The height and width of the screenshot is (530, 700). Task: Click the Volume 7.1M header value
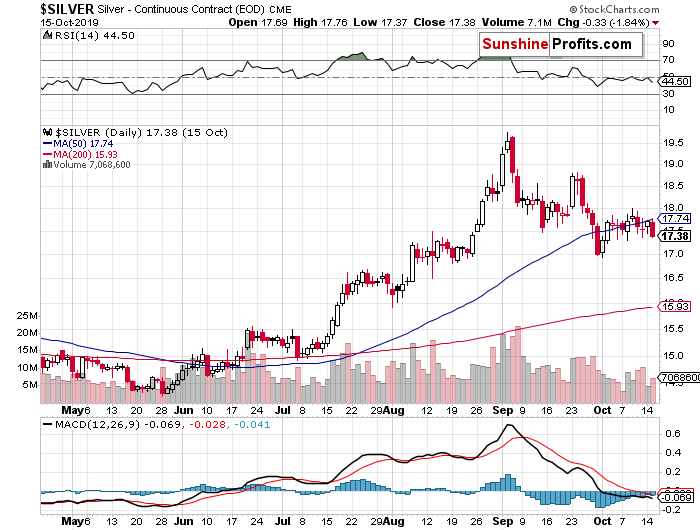517,22
